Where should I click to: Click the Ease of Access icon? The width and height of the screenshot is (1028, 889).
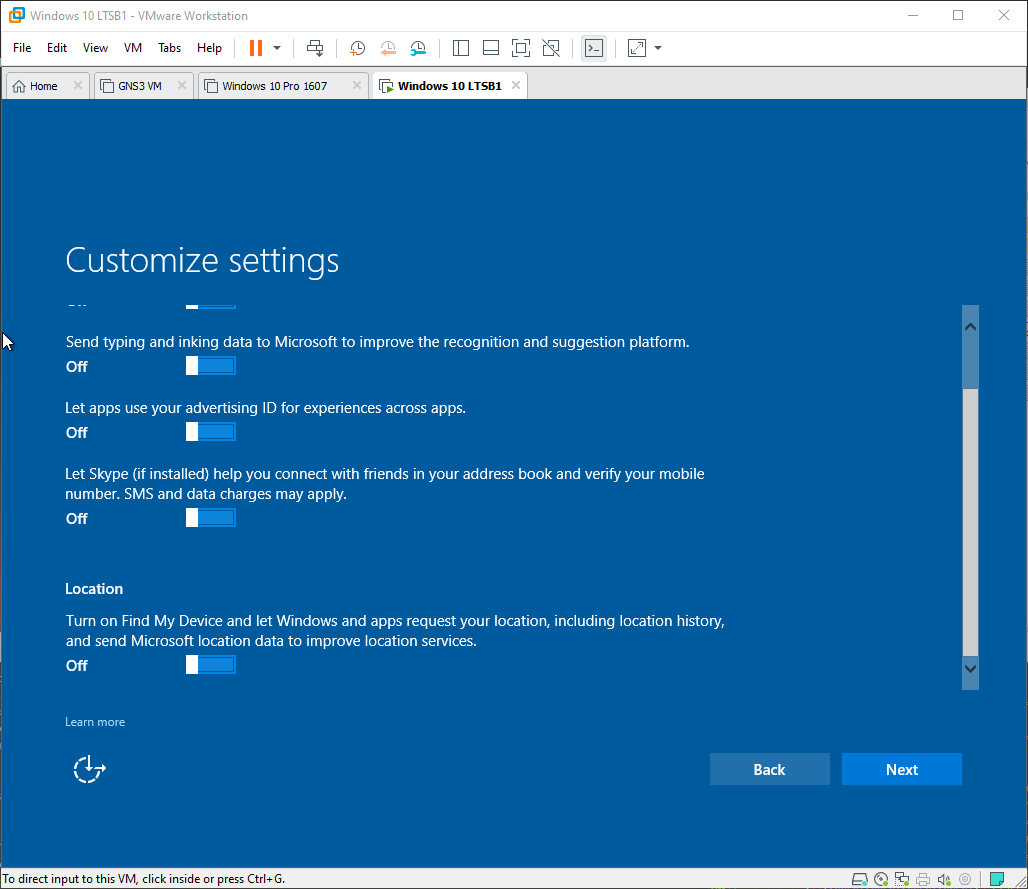(x=89, y=769)
